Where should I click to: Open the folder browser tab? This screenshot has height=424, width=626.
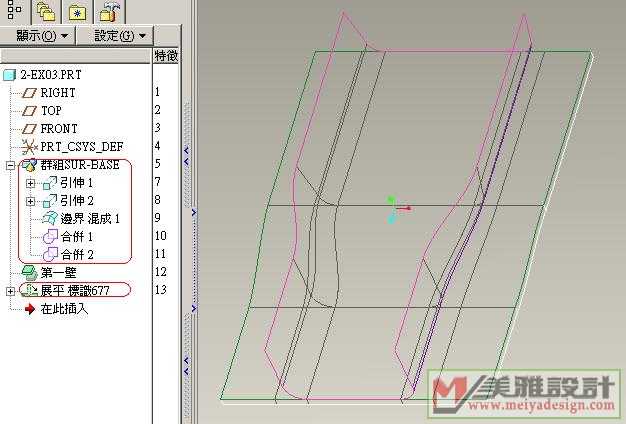point(77,12)
